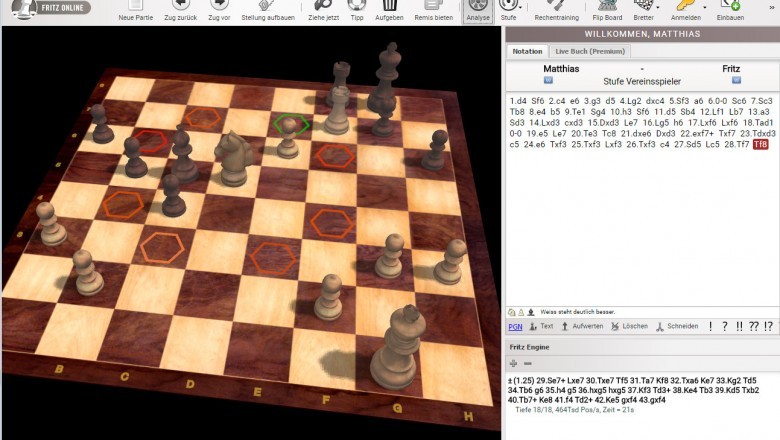Open the PGN link
The height and width of the screenshot is (440, 780).
coord(515,327)
